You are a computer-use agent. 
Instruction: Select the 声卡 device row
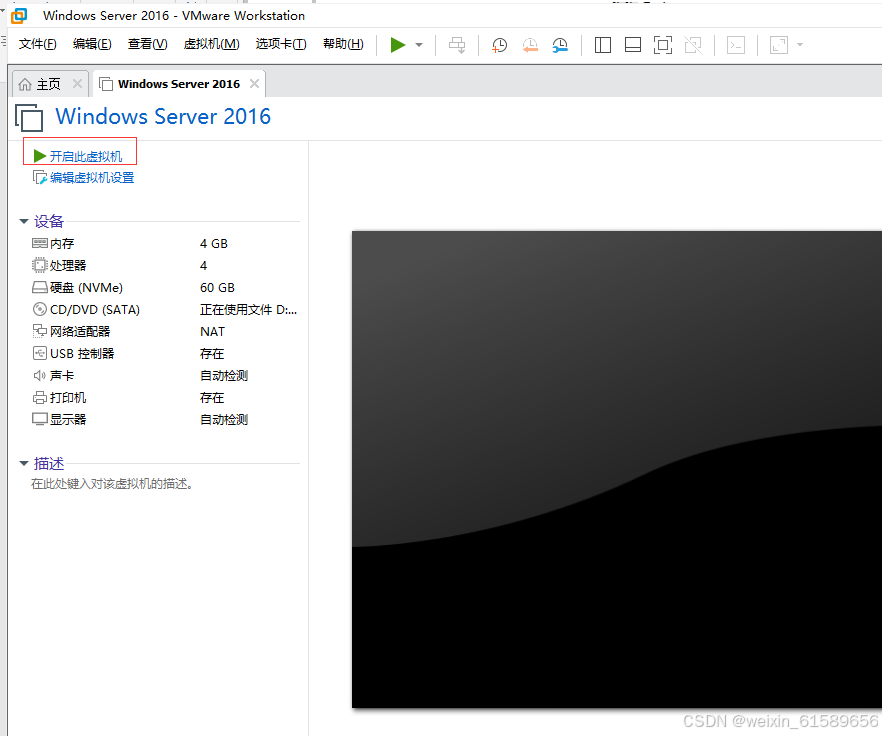pos(165,375)
